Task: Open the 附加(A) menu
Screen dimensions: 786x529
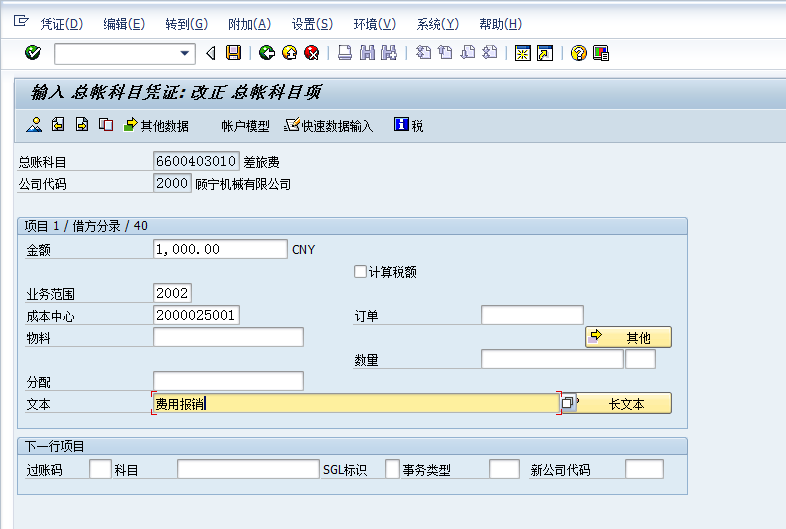Action: click(x=249, y=24)
